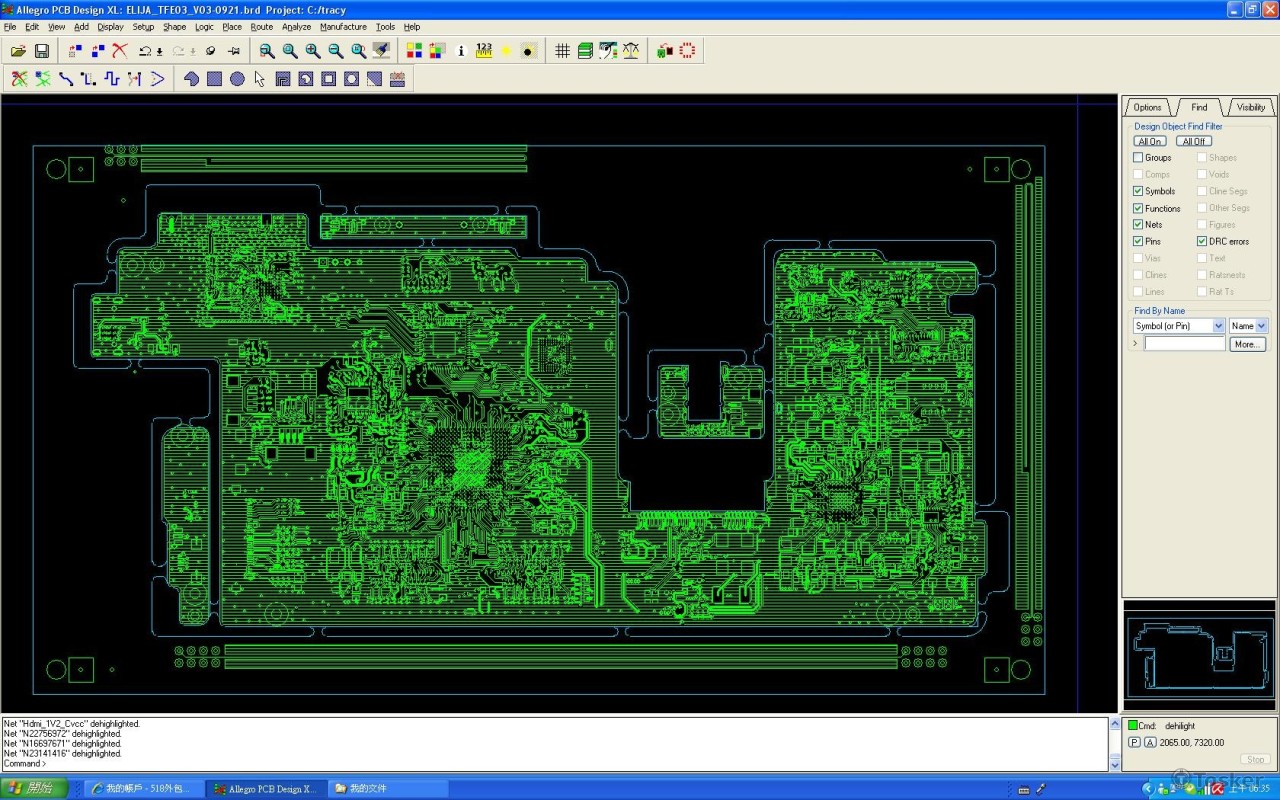The width and height of the screenshot is (1280, 800).
Task: Open Show Element info icon
Action: 461,51
